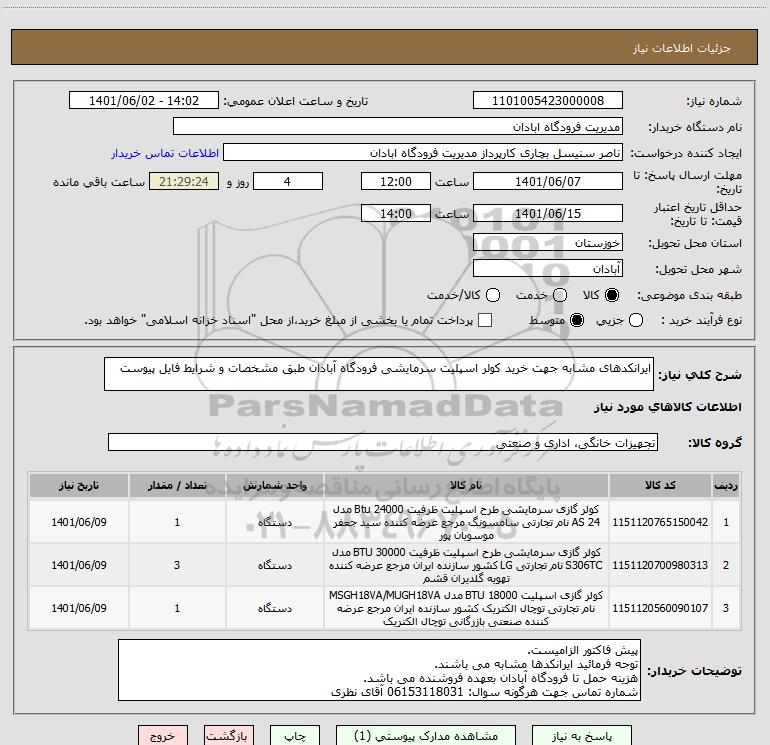Screen dimensions: 770x745
Task: Choose the متوسط purchase type radio
Action: coord(577,320)
